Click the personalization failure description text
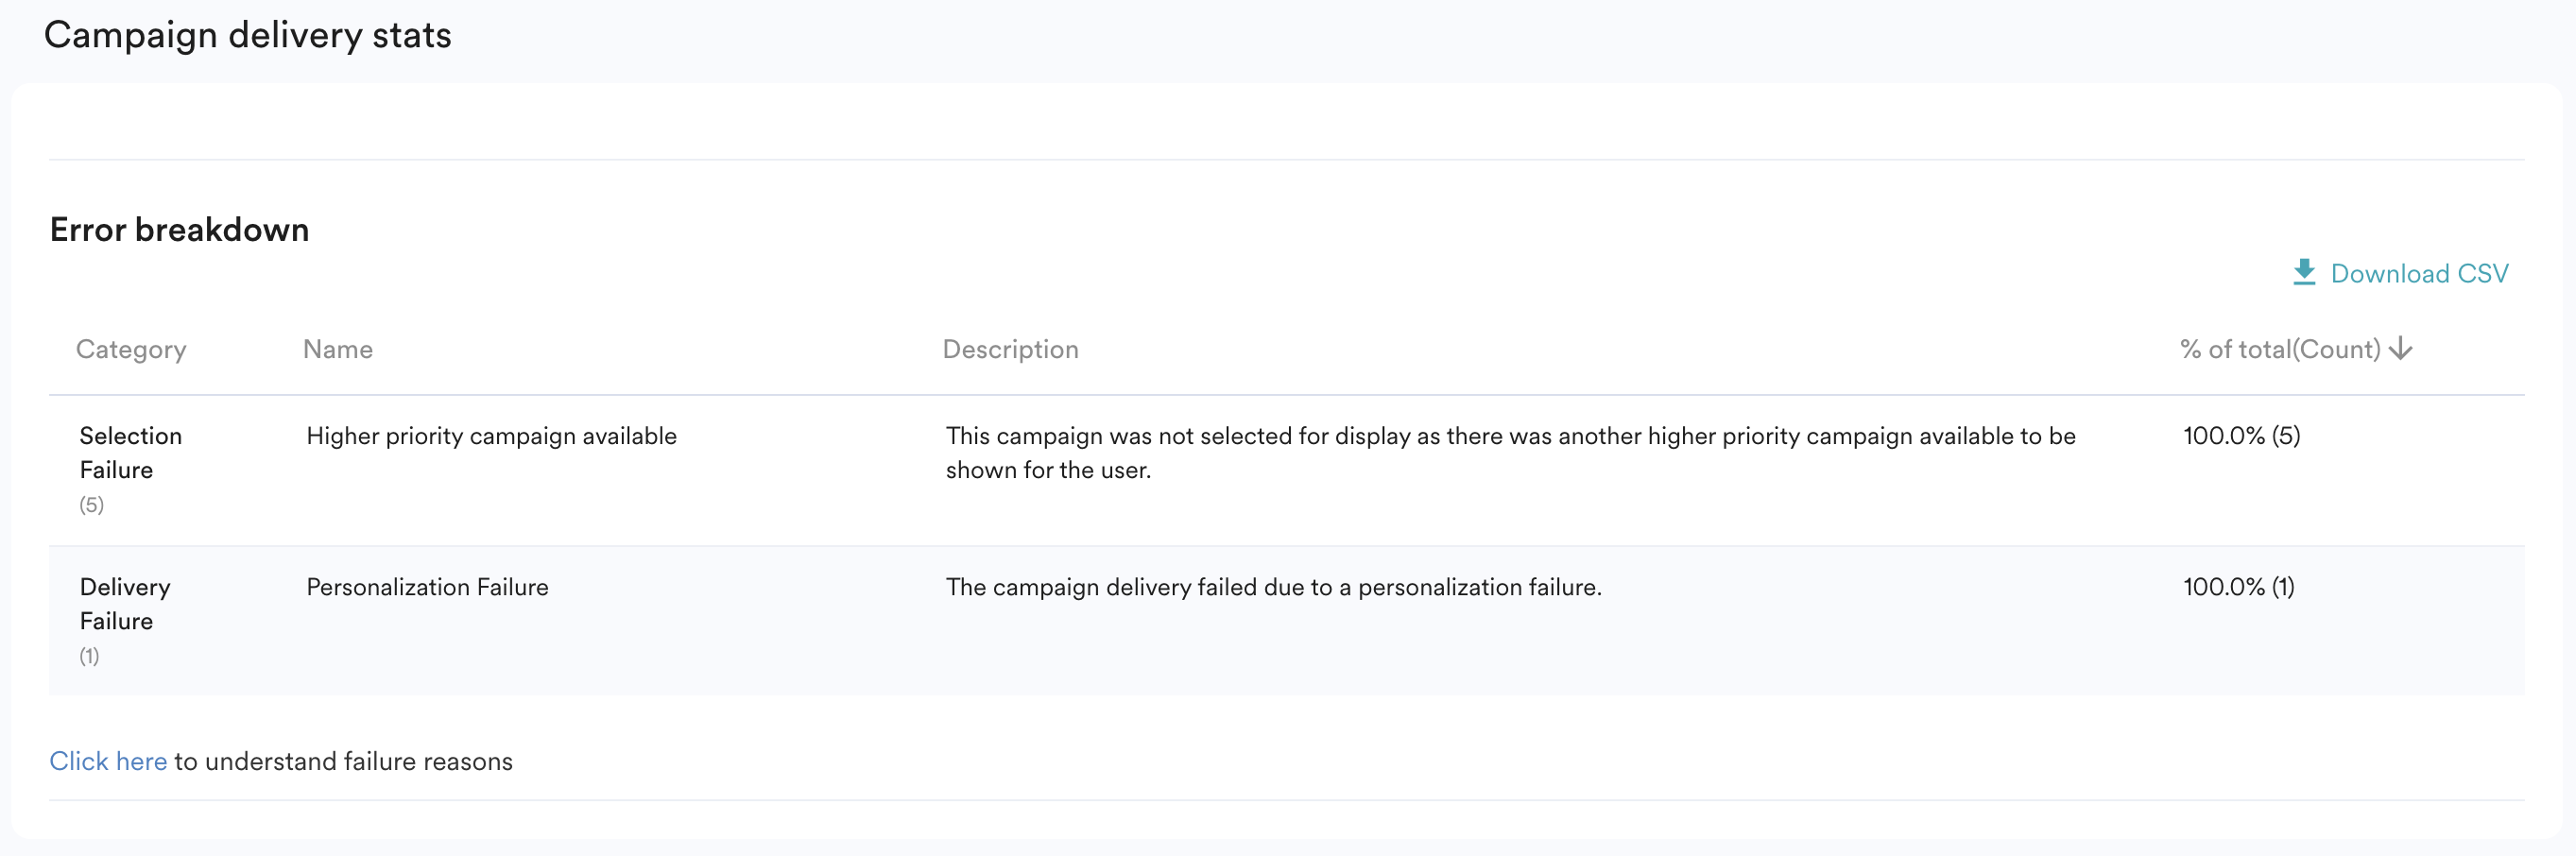 pos(1273,587)
